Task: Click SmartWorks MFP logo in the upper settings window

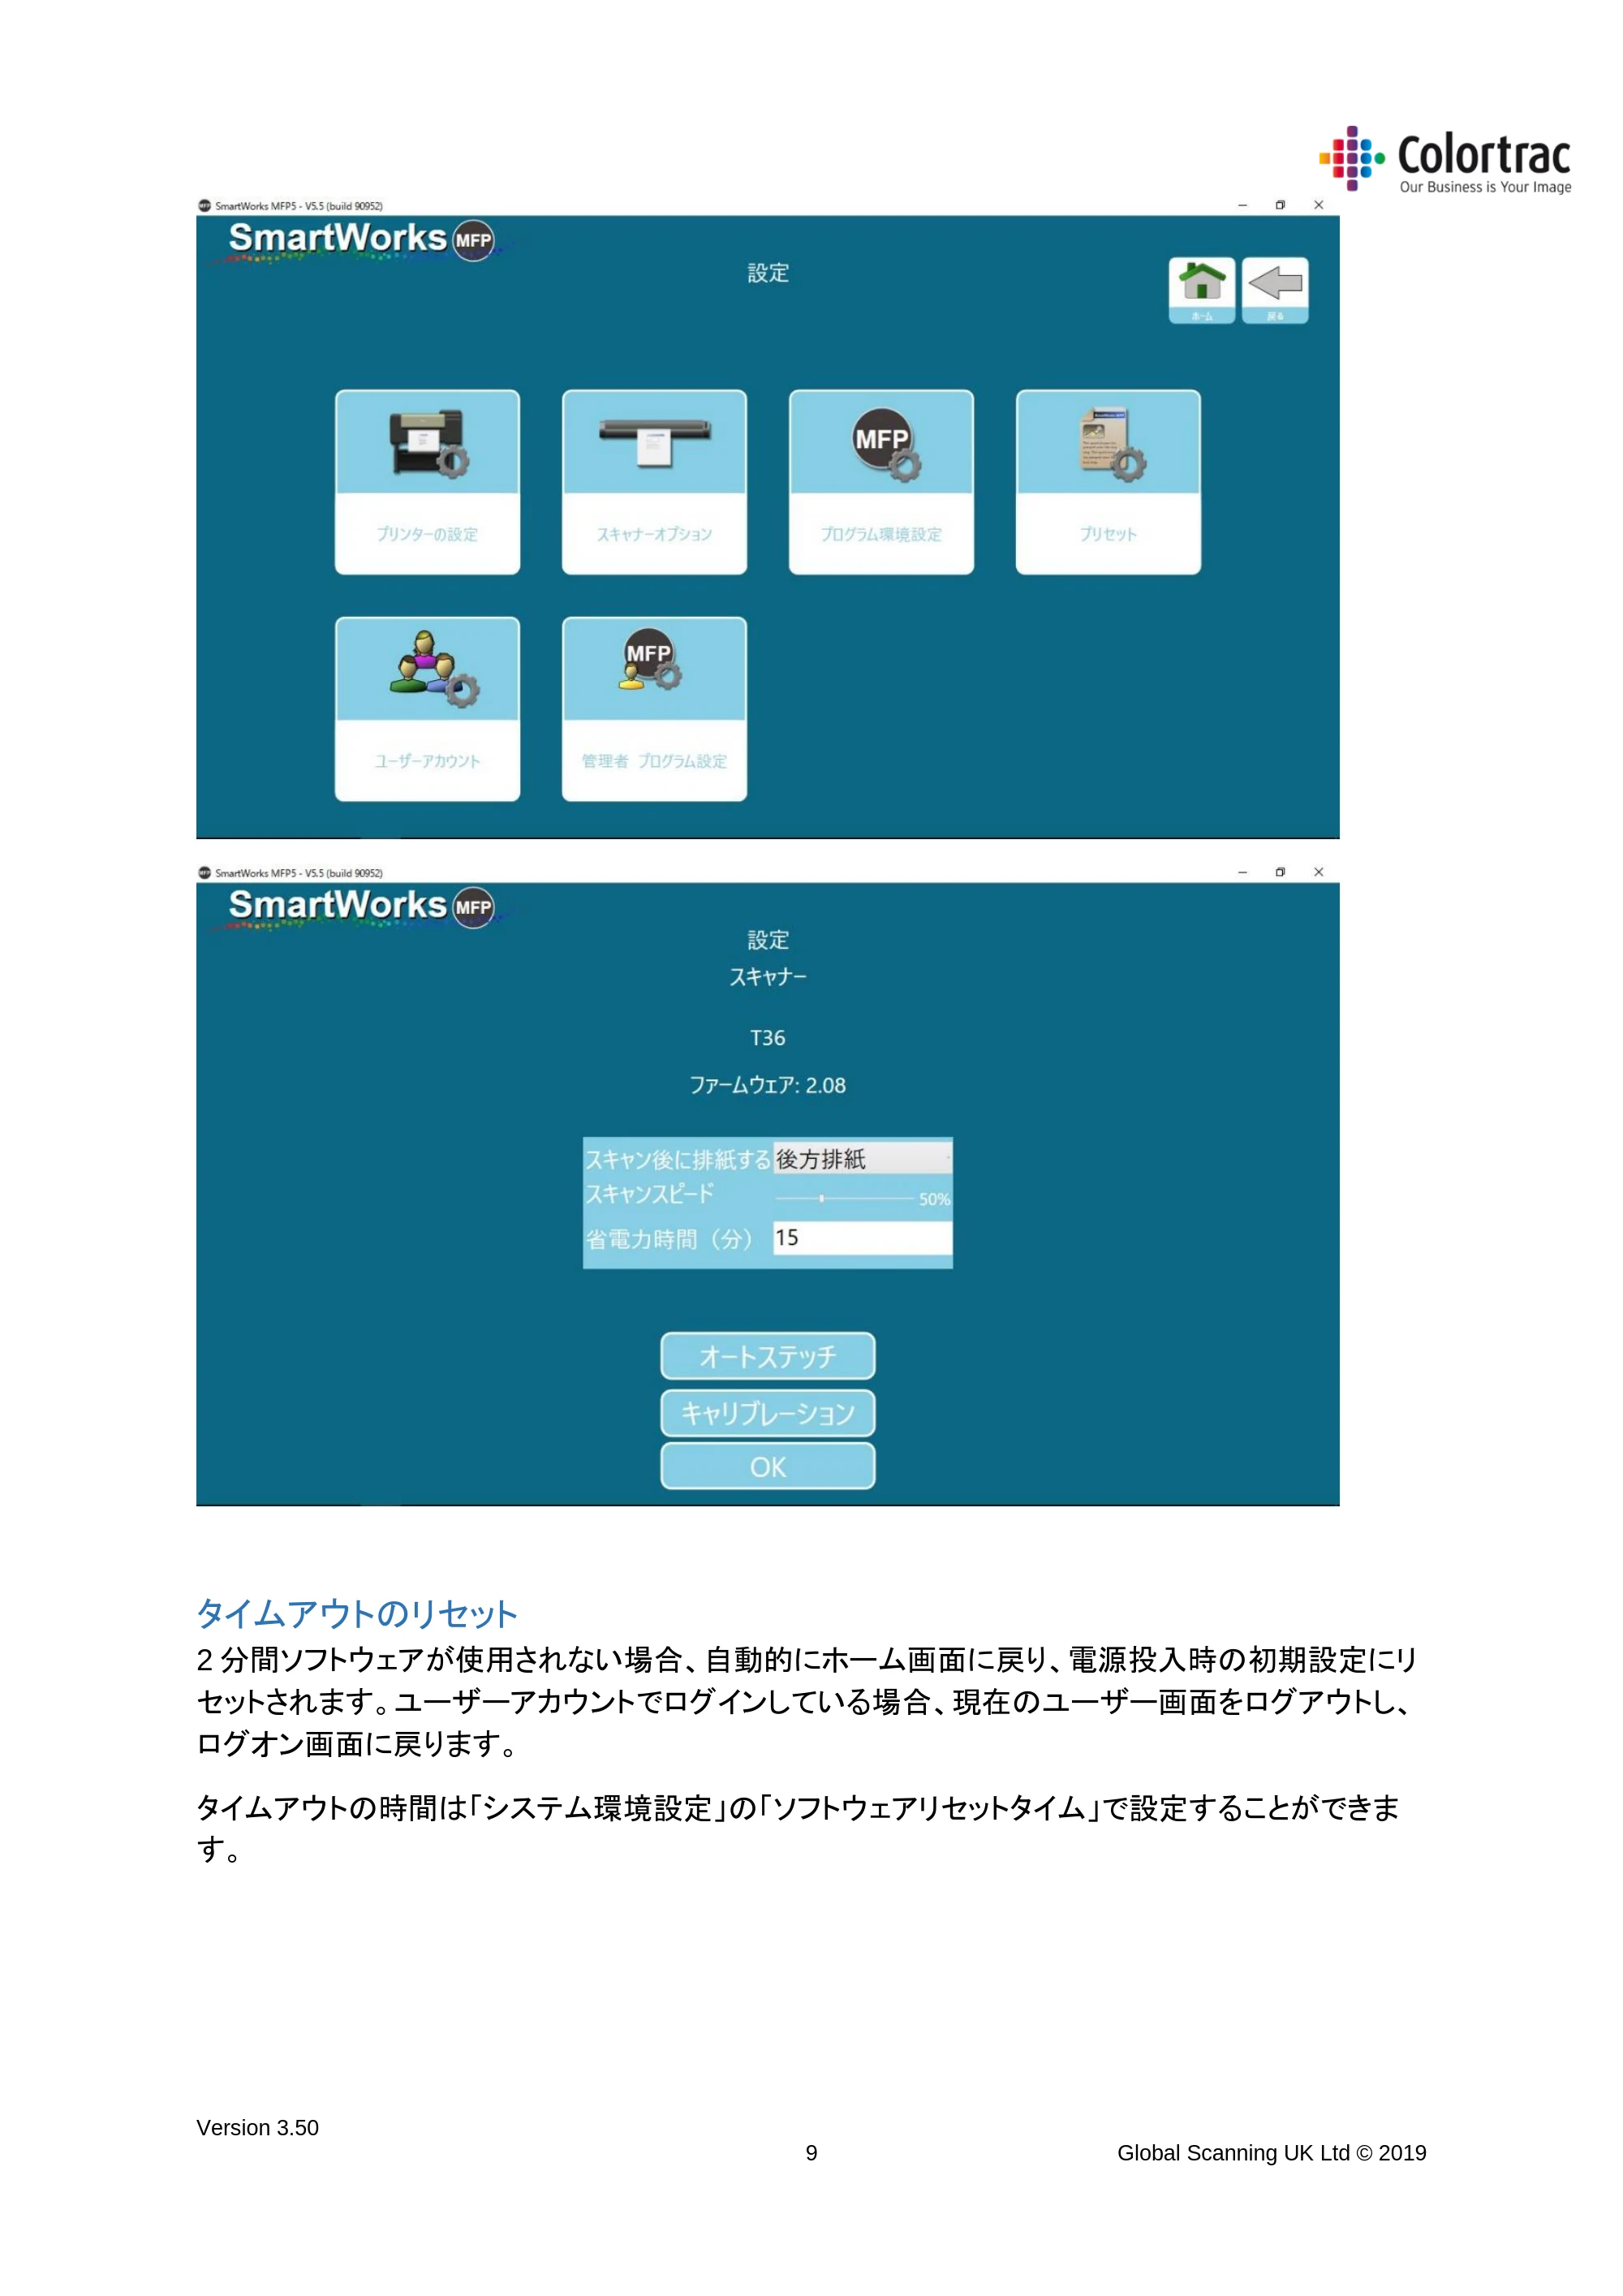Action: pos(360,241)
